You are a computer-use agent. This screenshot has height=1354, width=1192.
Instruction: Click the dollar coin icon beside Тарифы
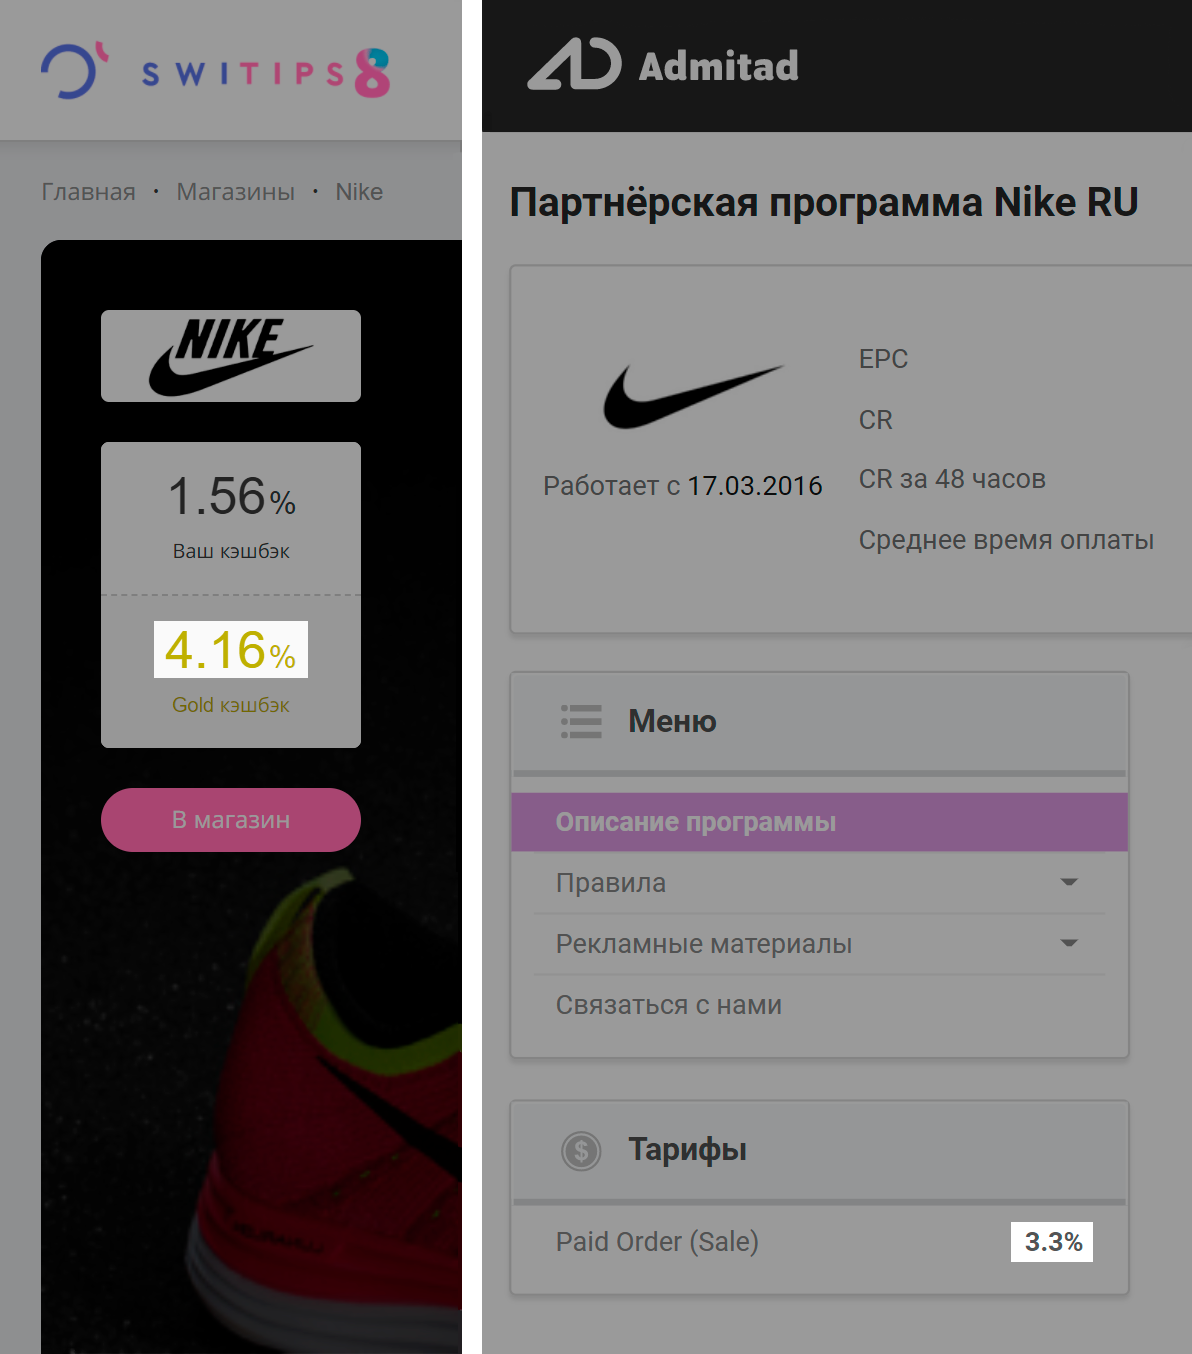(581, 1151)
